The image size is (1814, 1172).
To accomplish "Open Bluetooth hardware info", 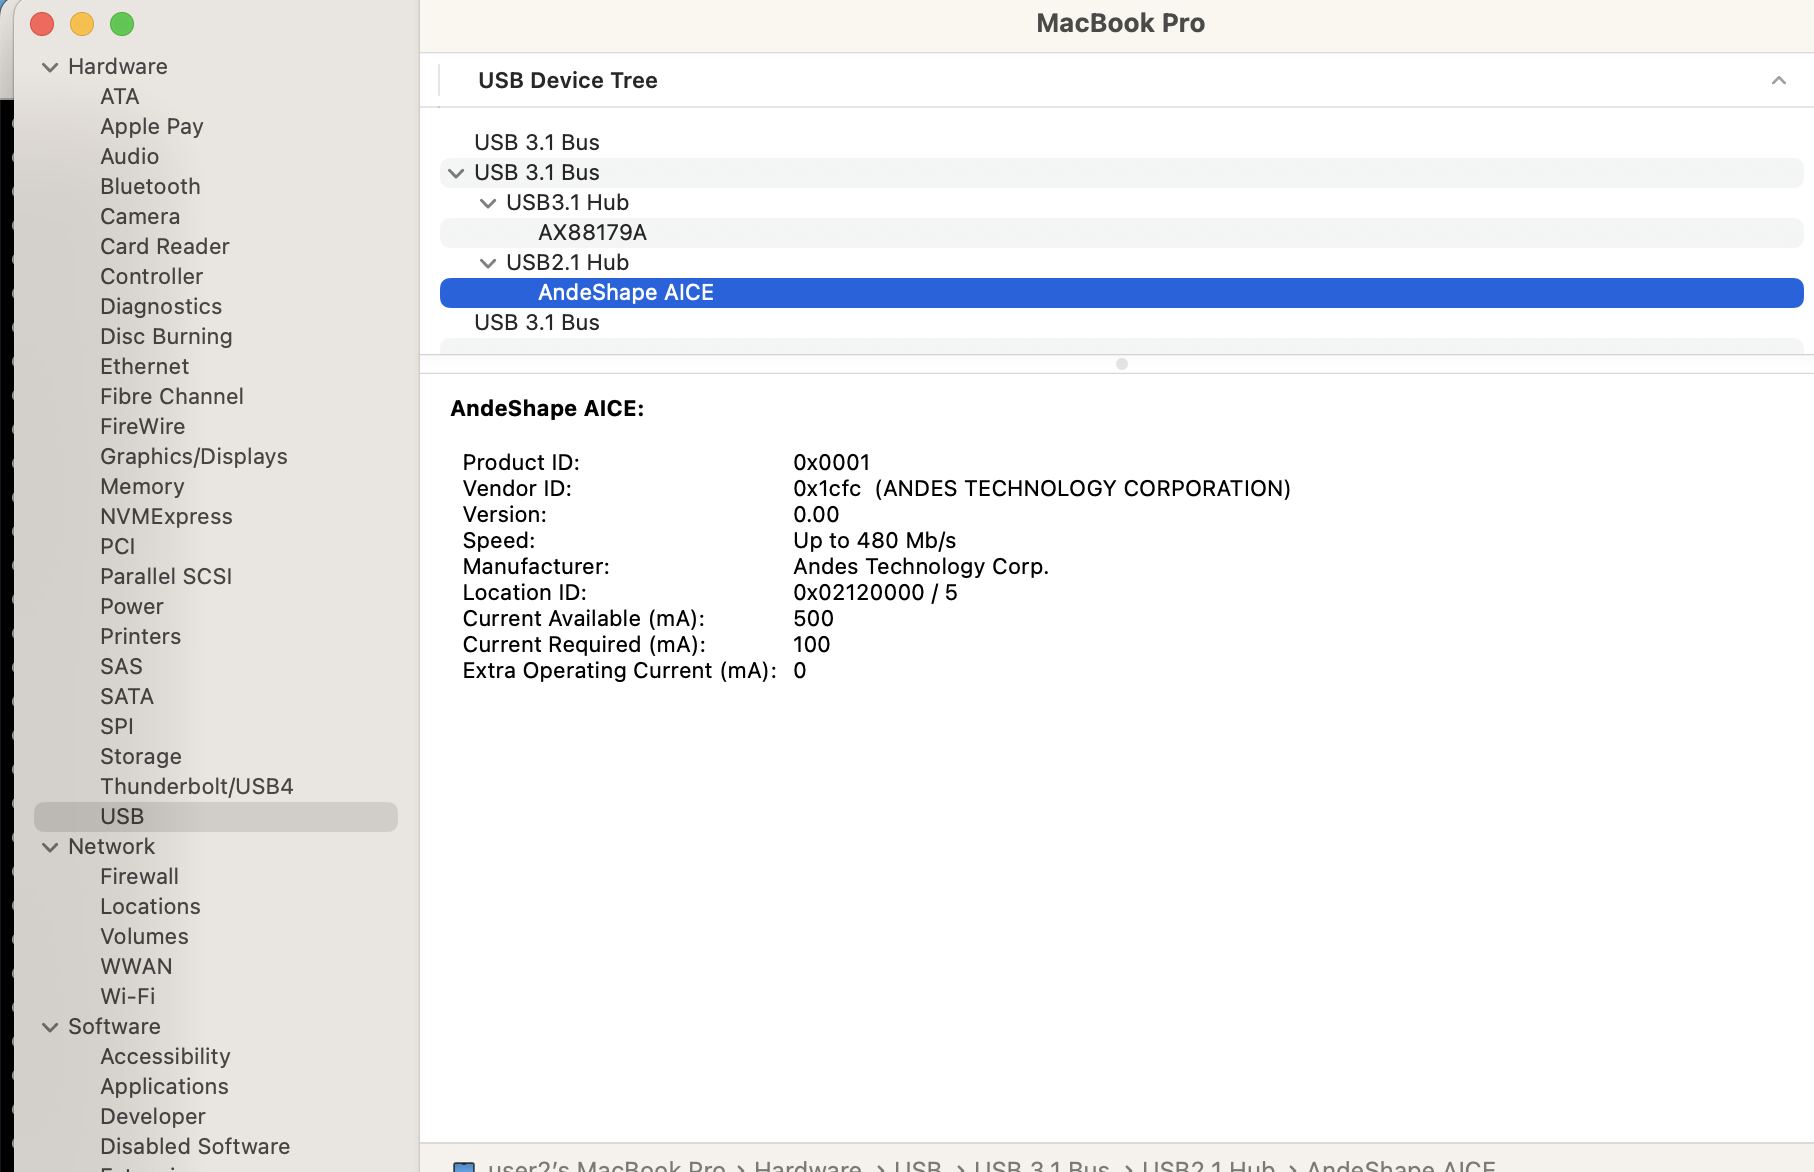I will [x=150, y=187].
